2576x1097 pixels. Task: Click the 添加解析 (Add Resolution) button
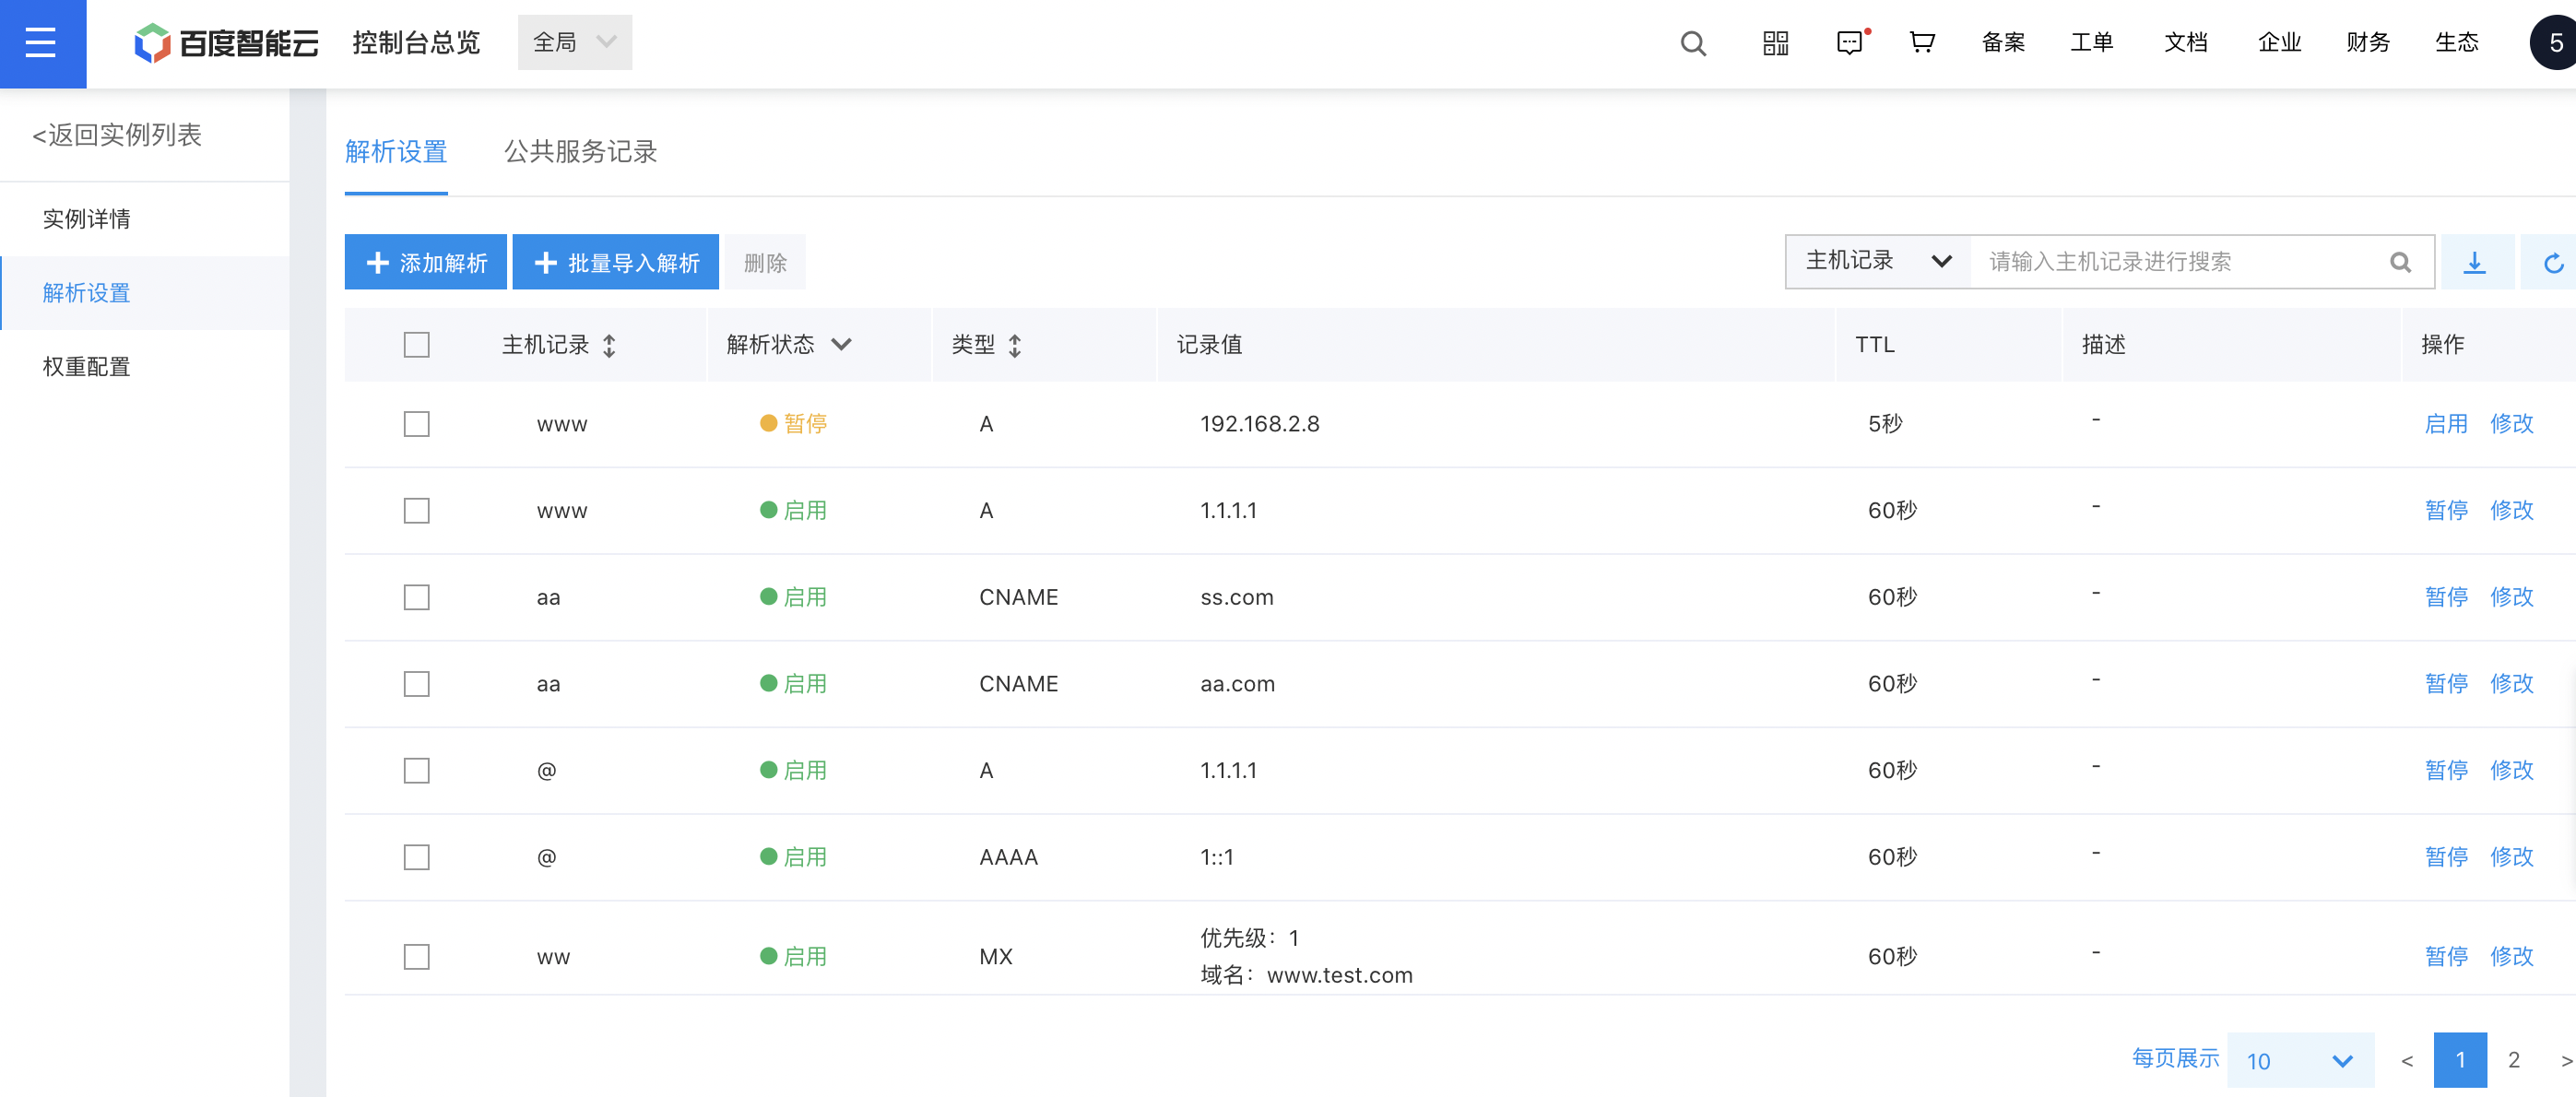coord(426,261)
